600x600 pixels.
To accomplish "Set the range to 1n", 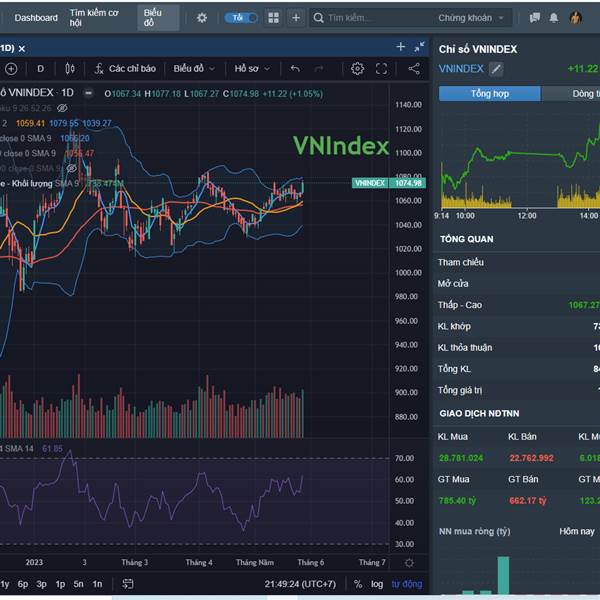I will (97, 584).
